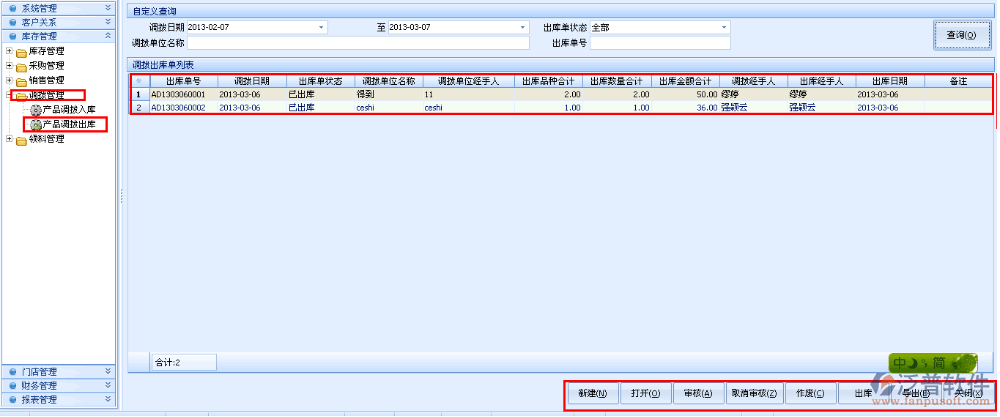Click the 领料管理 folder icon
The image size is (1000, 417).
pos(21,140)
